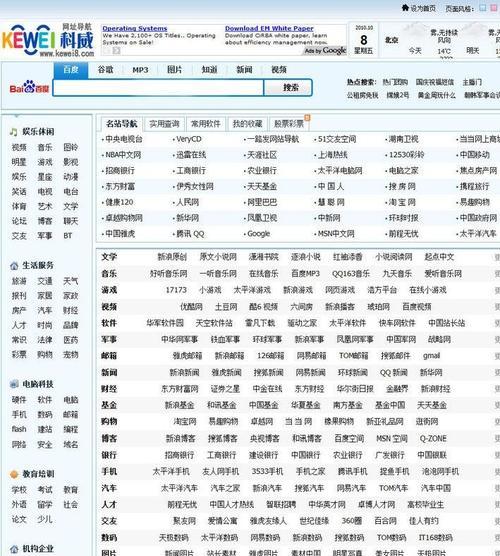
Task: Open the Q-ZONE link in the 博客 row
Action: pos(433,439)
